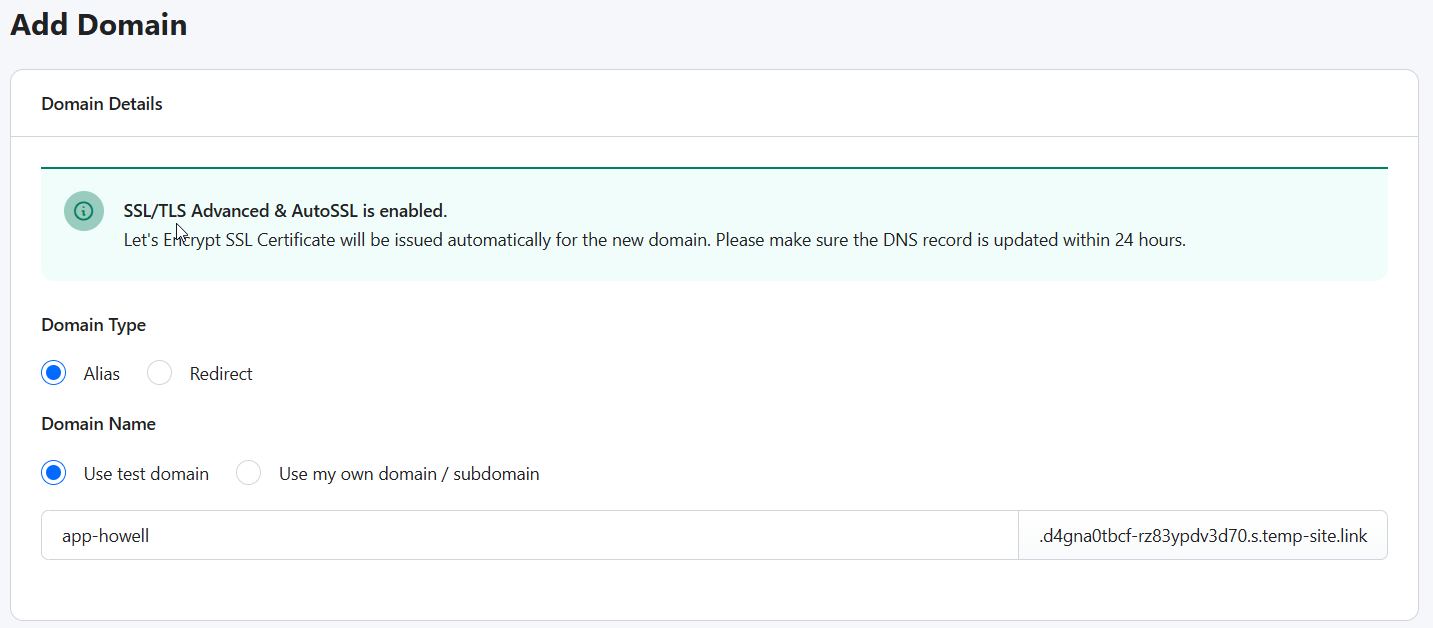
Task: Choose the Use test domain radio button
Action: point(54,473)
